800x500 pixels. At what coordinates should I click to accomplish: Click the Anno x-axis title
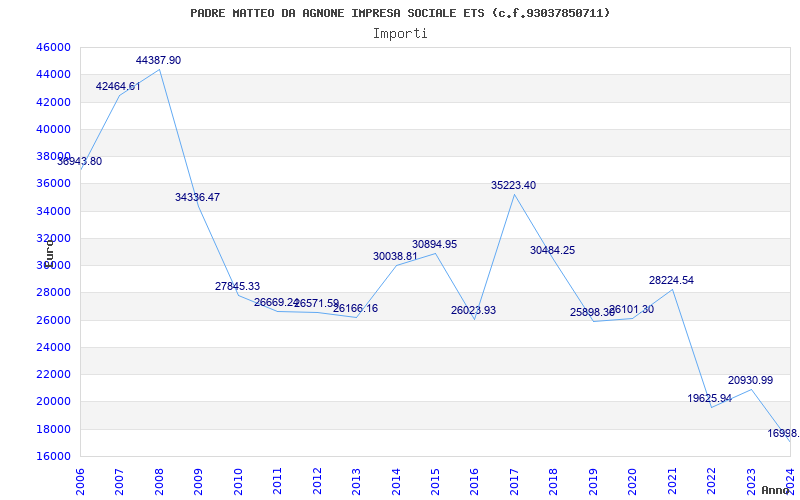[x=776, y=490]
